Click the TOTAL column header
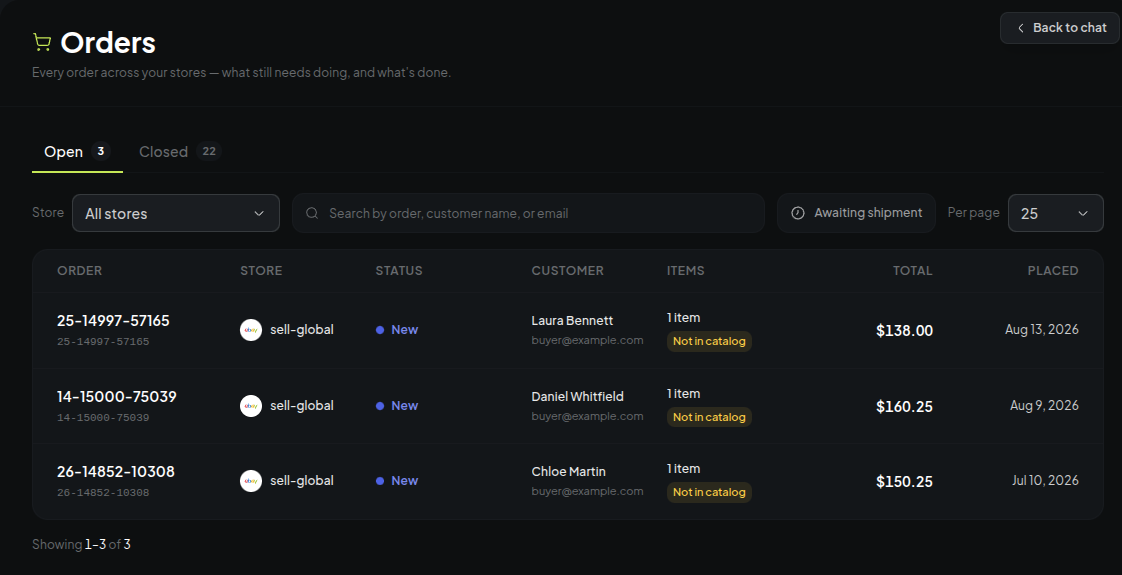Image resolution: width=1122 pixels, height=575 pixels. (912, 270)
